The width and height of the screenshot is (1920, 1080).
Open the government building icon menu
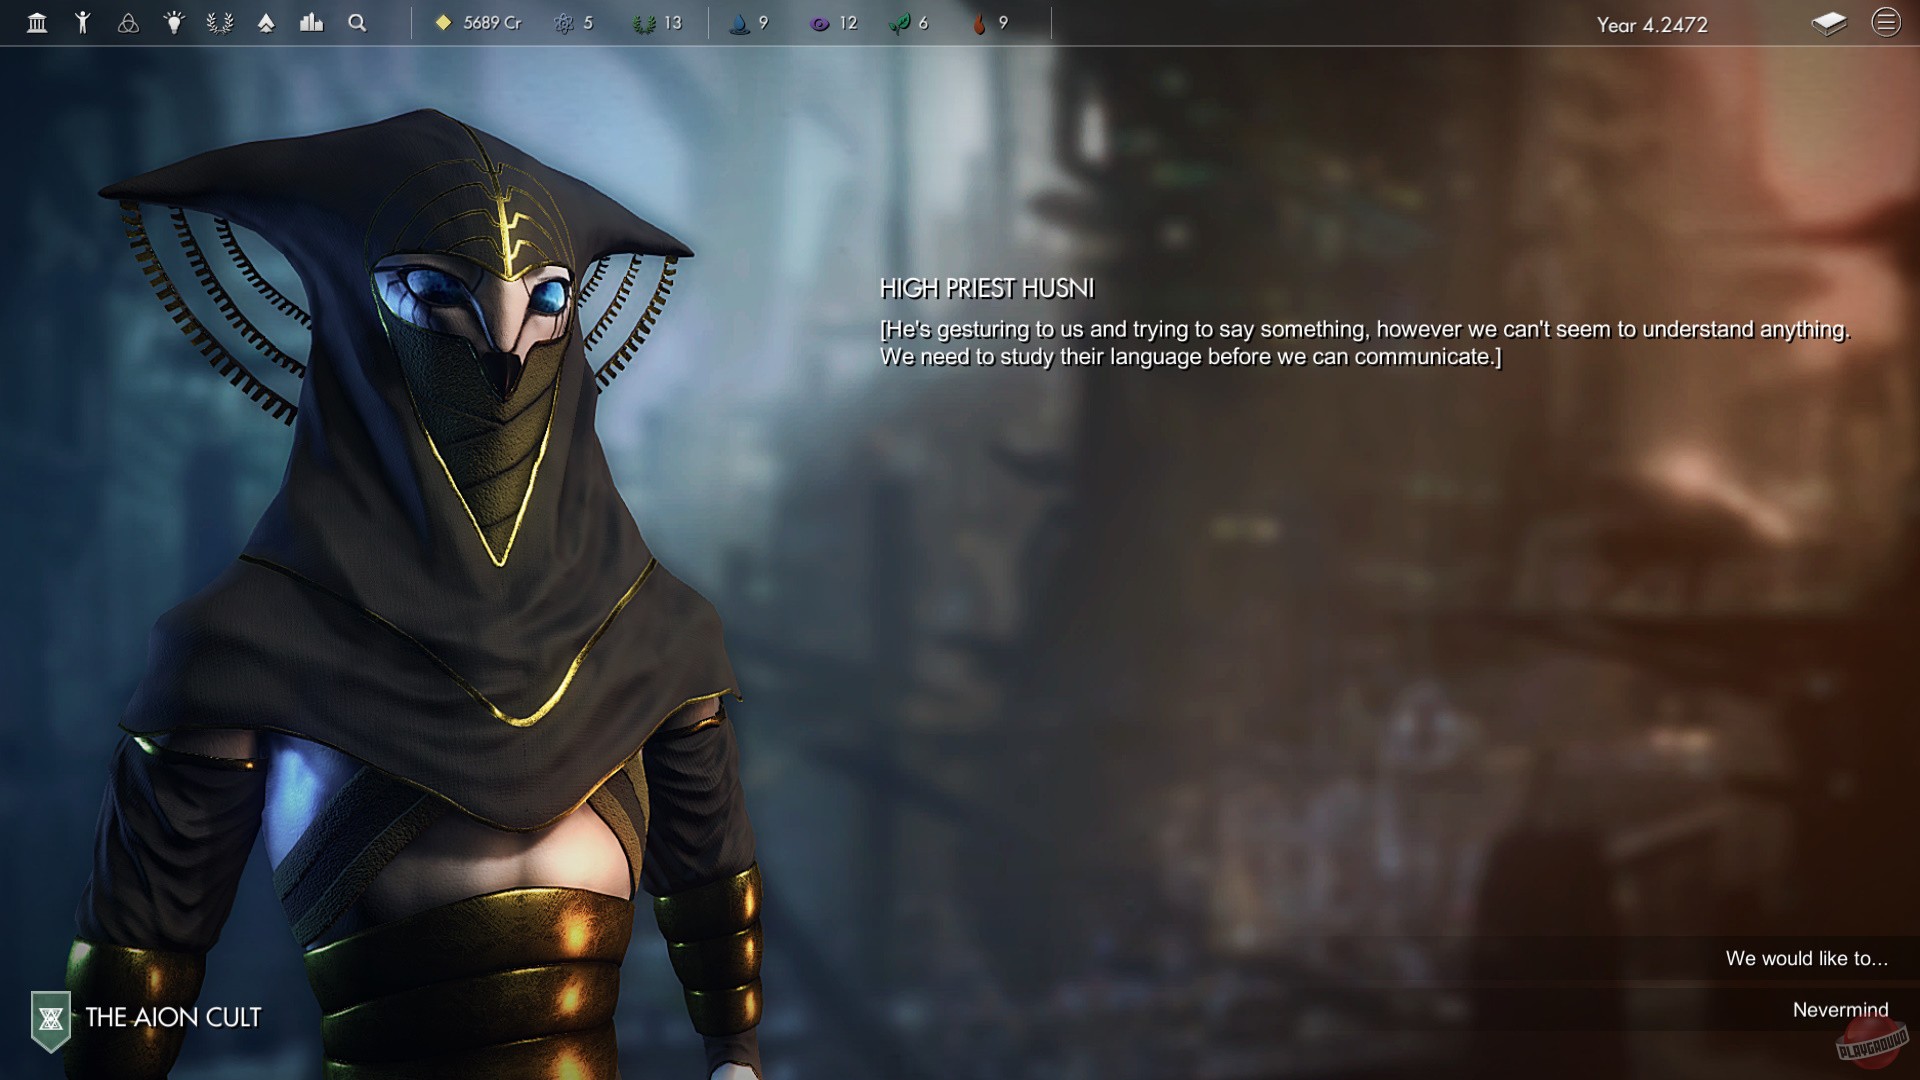pyautogui.click(x=37, y=23)
